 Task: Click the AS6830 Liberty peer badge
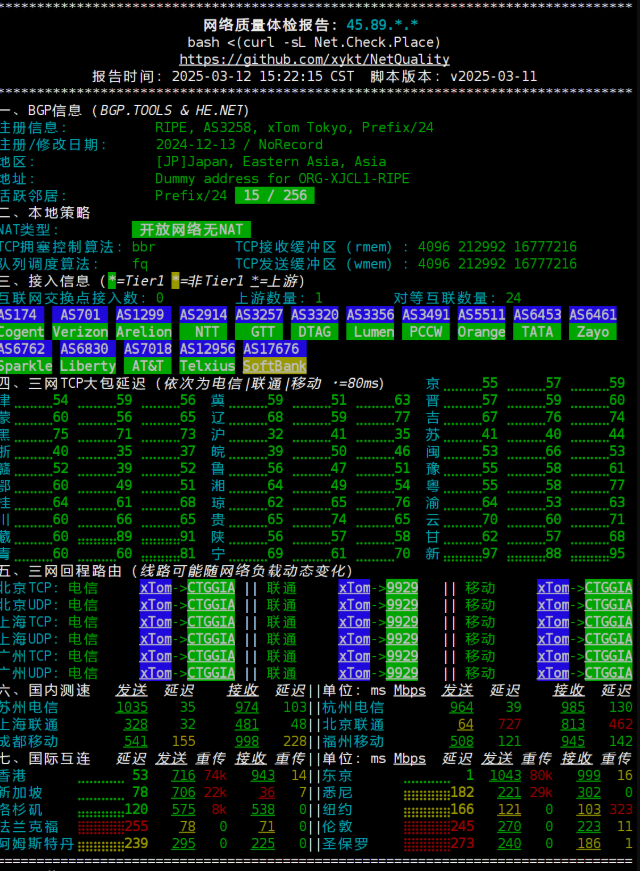coord(88,357)
